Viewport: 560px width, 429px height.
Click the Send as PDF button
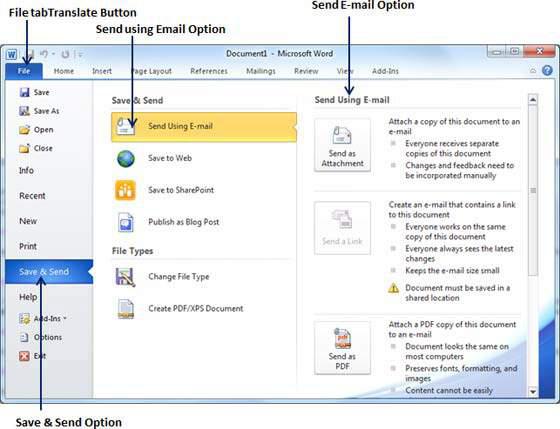pyautogui.click(x=342, y=348)
